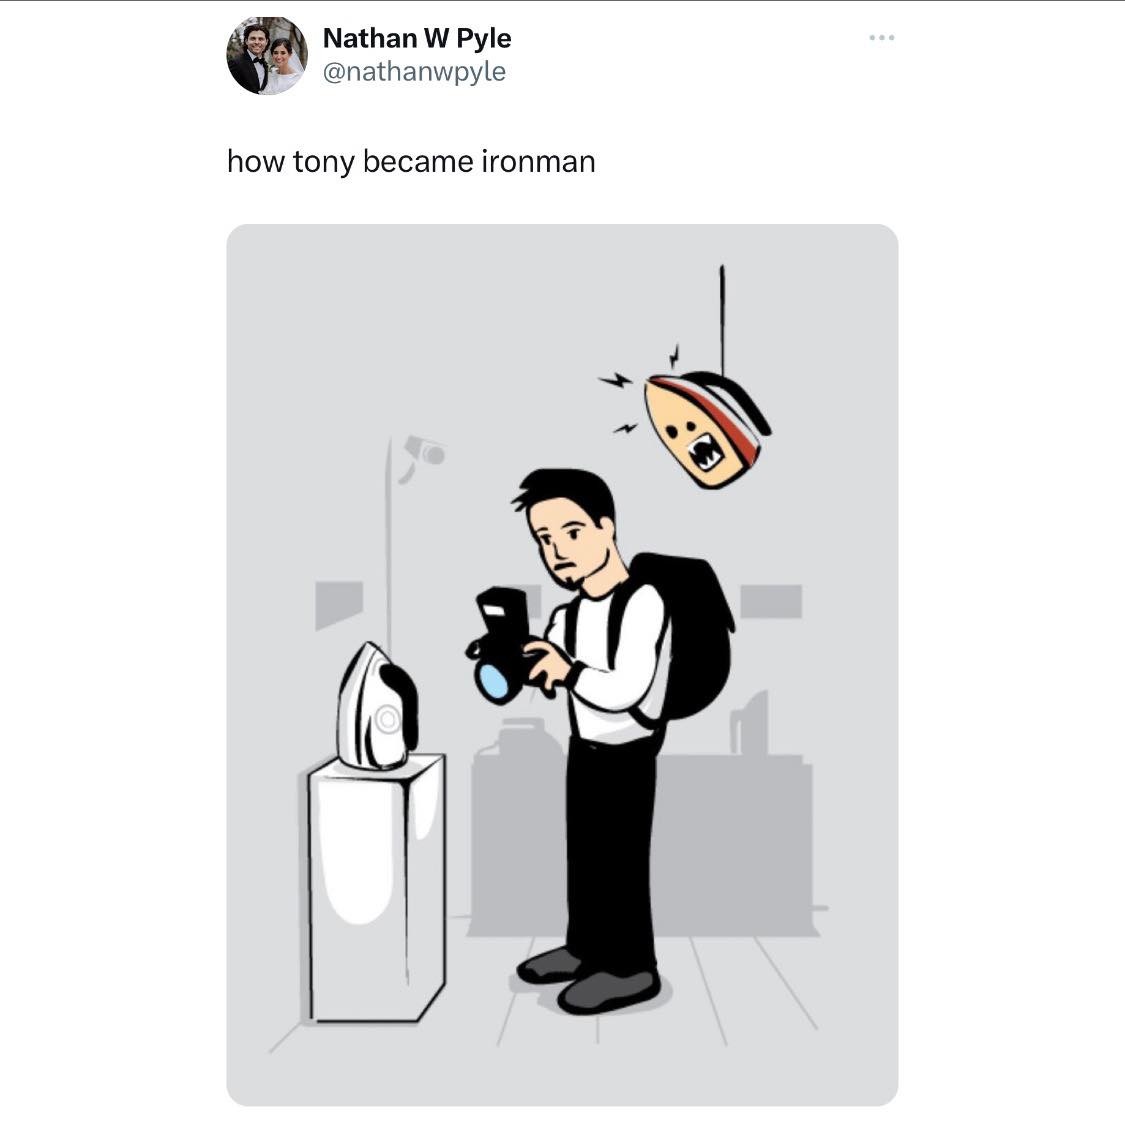The height and width of the screenshot is (1126, 1125).
Task: Click the man's black backpack
Action: click(x=683, y=636)
